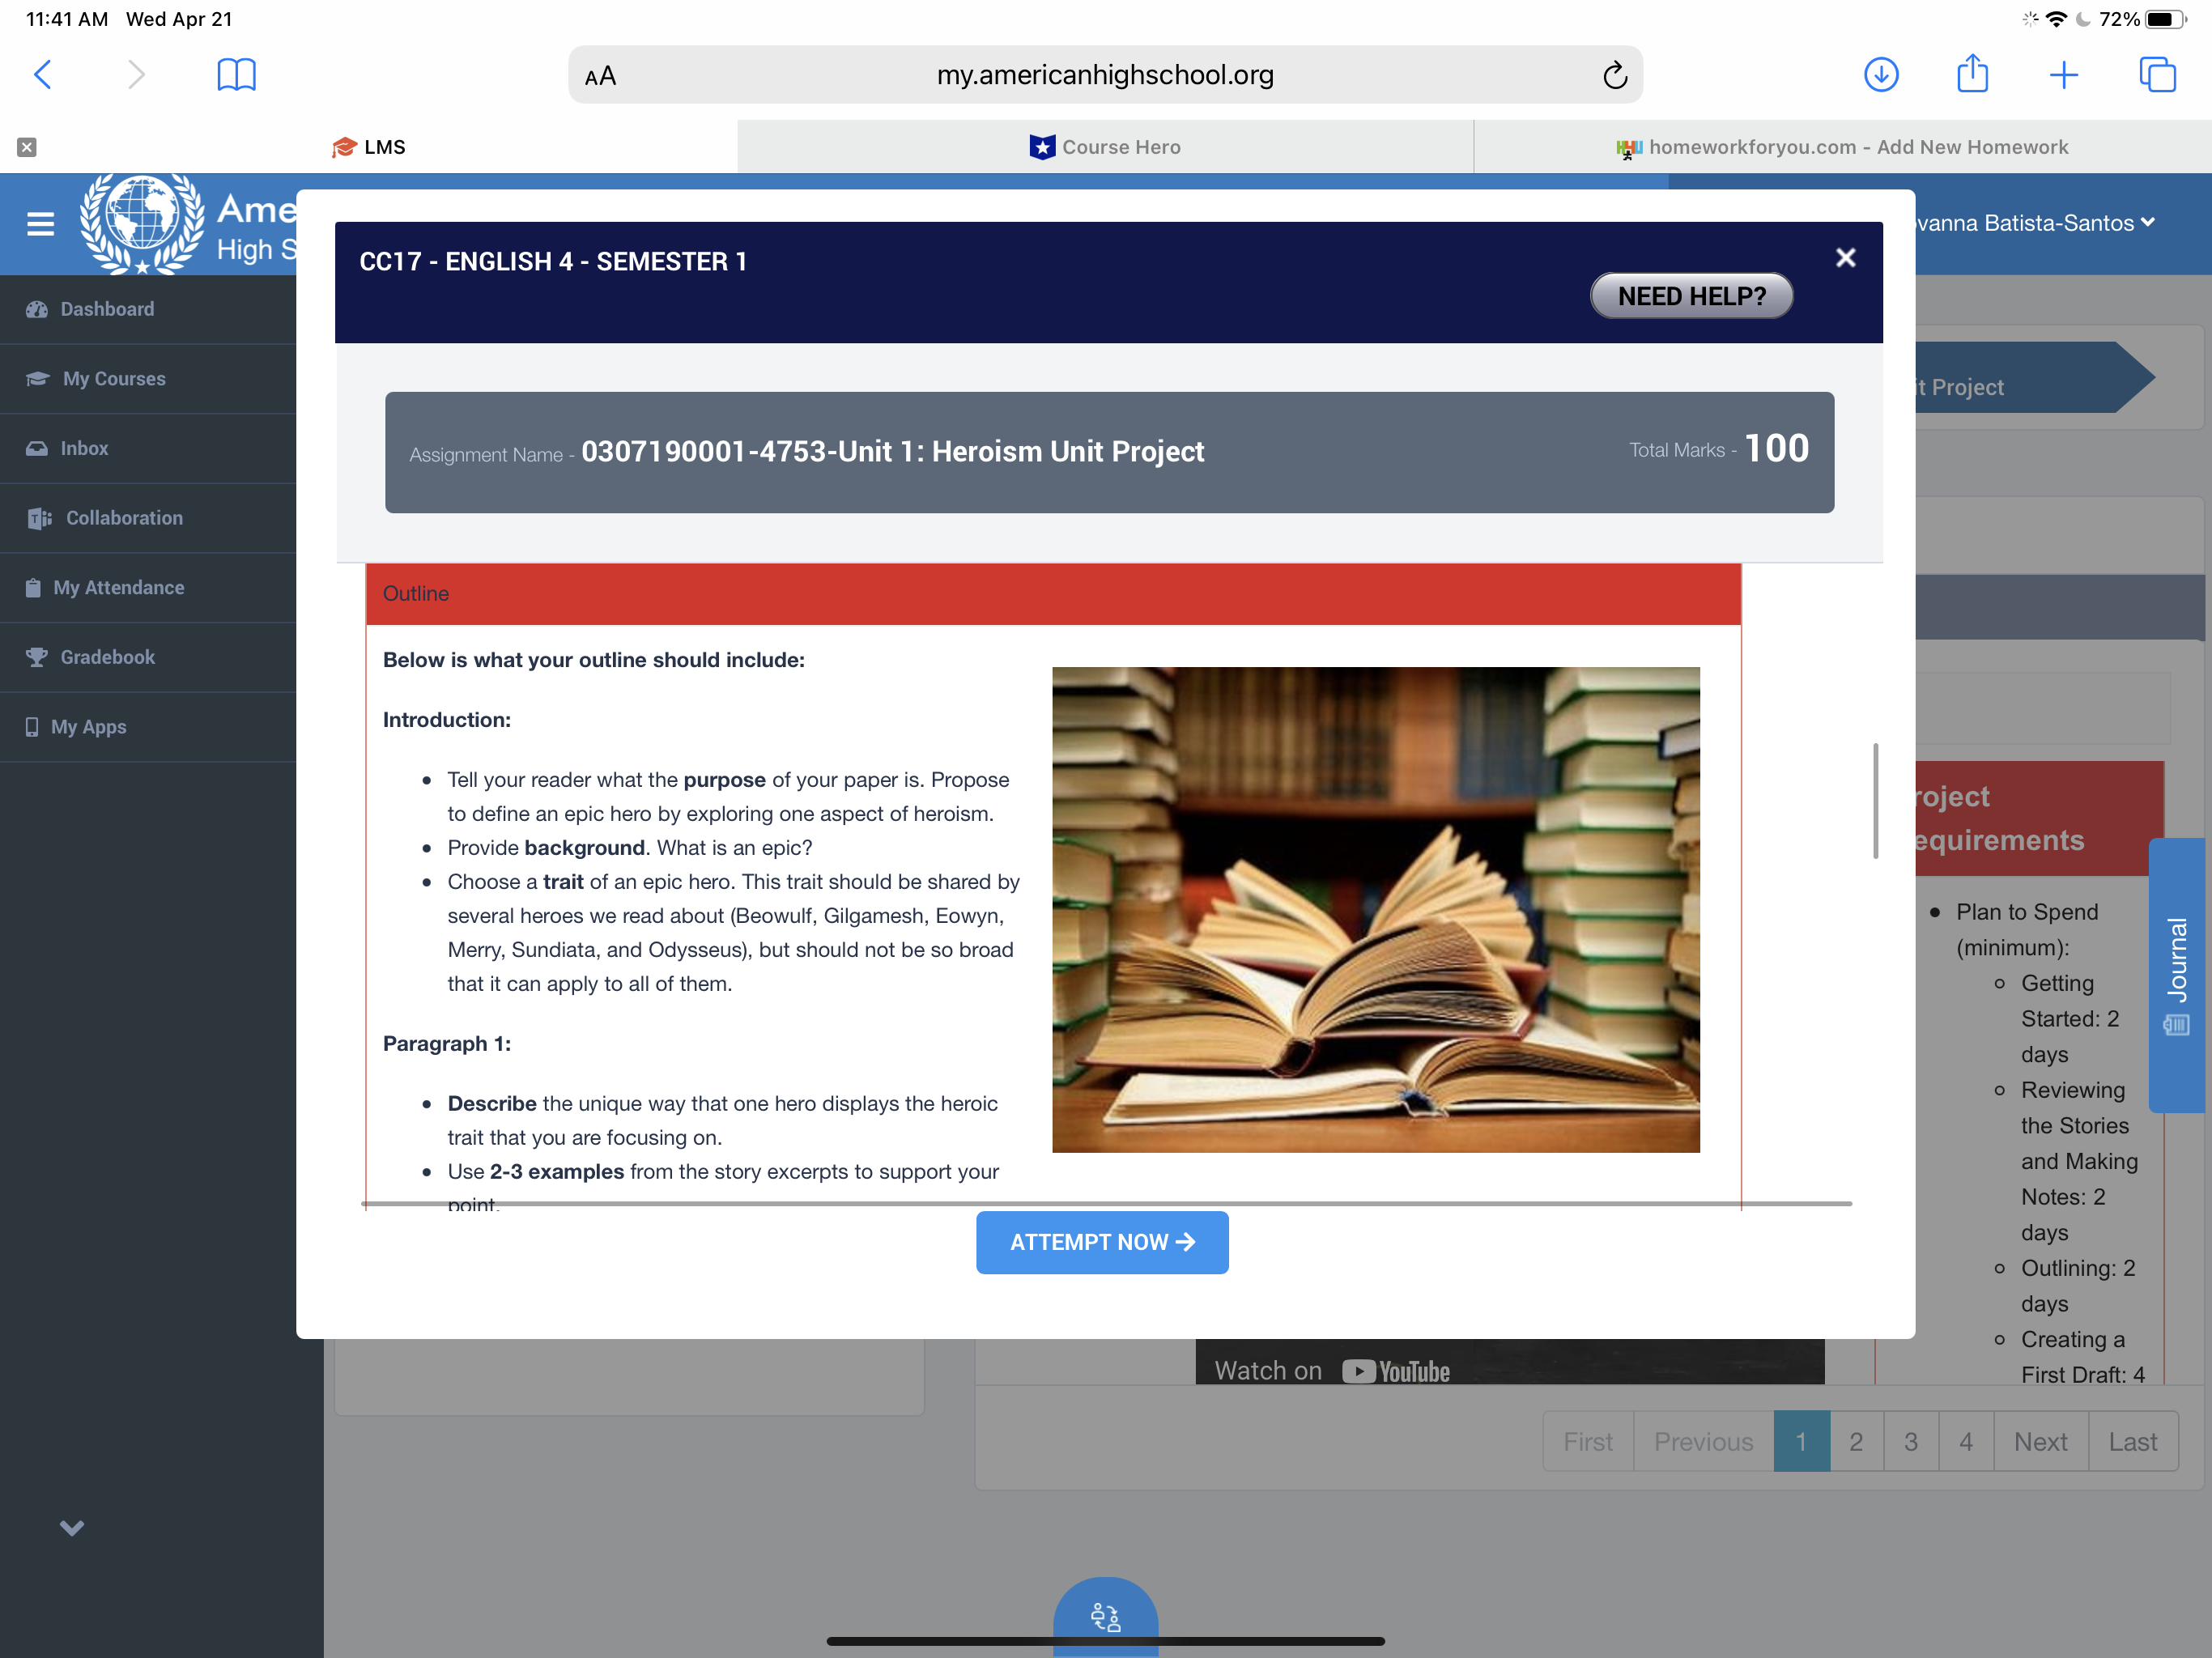This screenshot has height=1658, width=2212.
Task: Tap the share sheet icon
Action: [x=1972, y=74]
